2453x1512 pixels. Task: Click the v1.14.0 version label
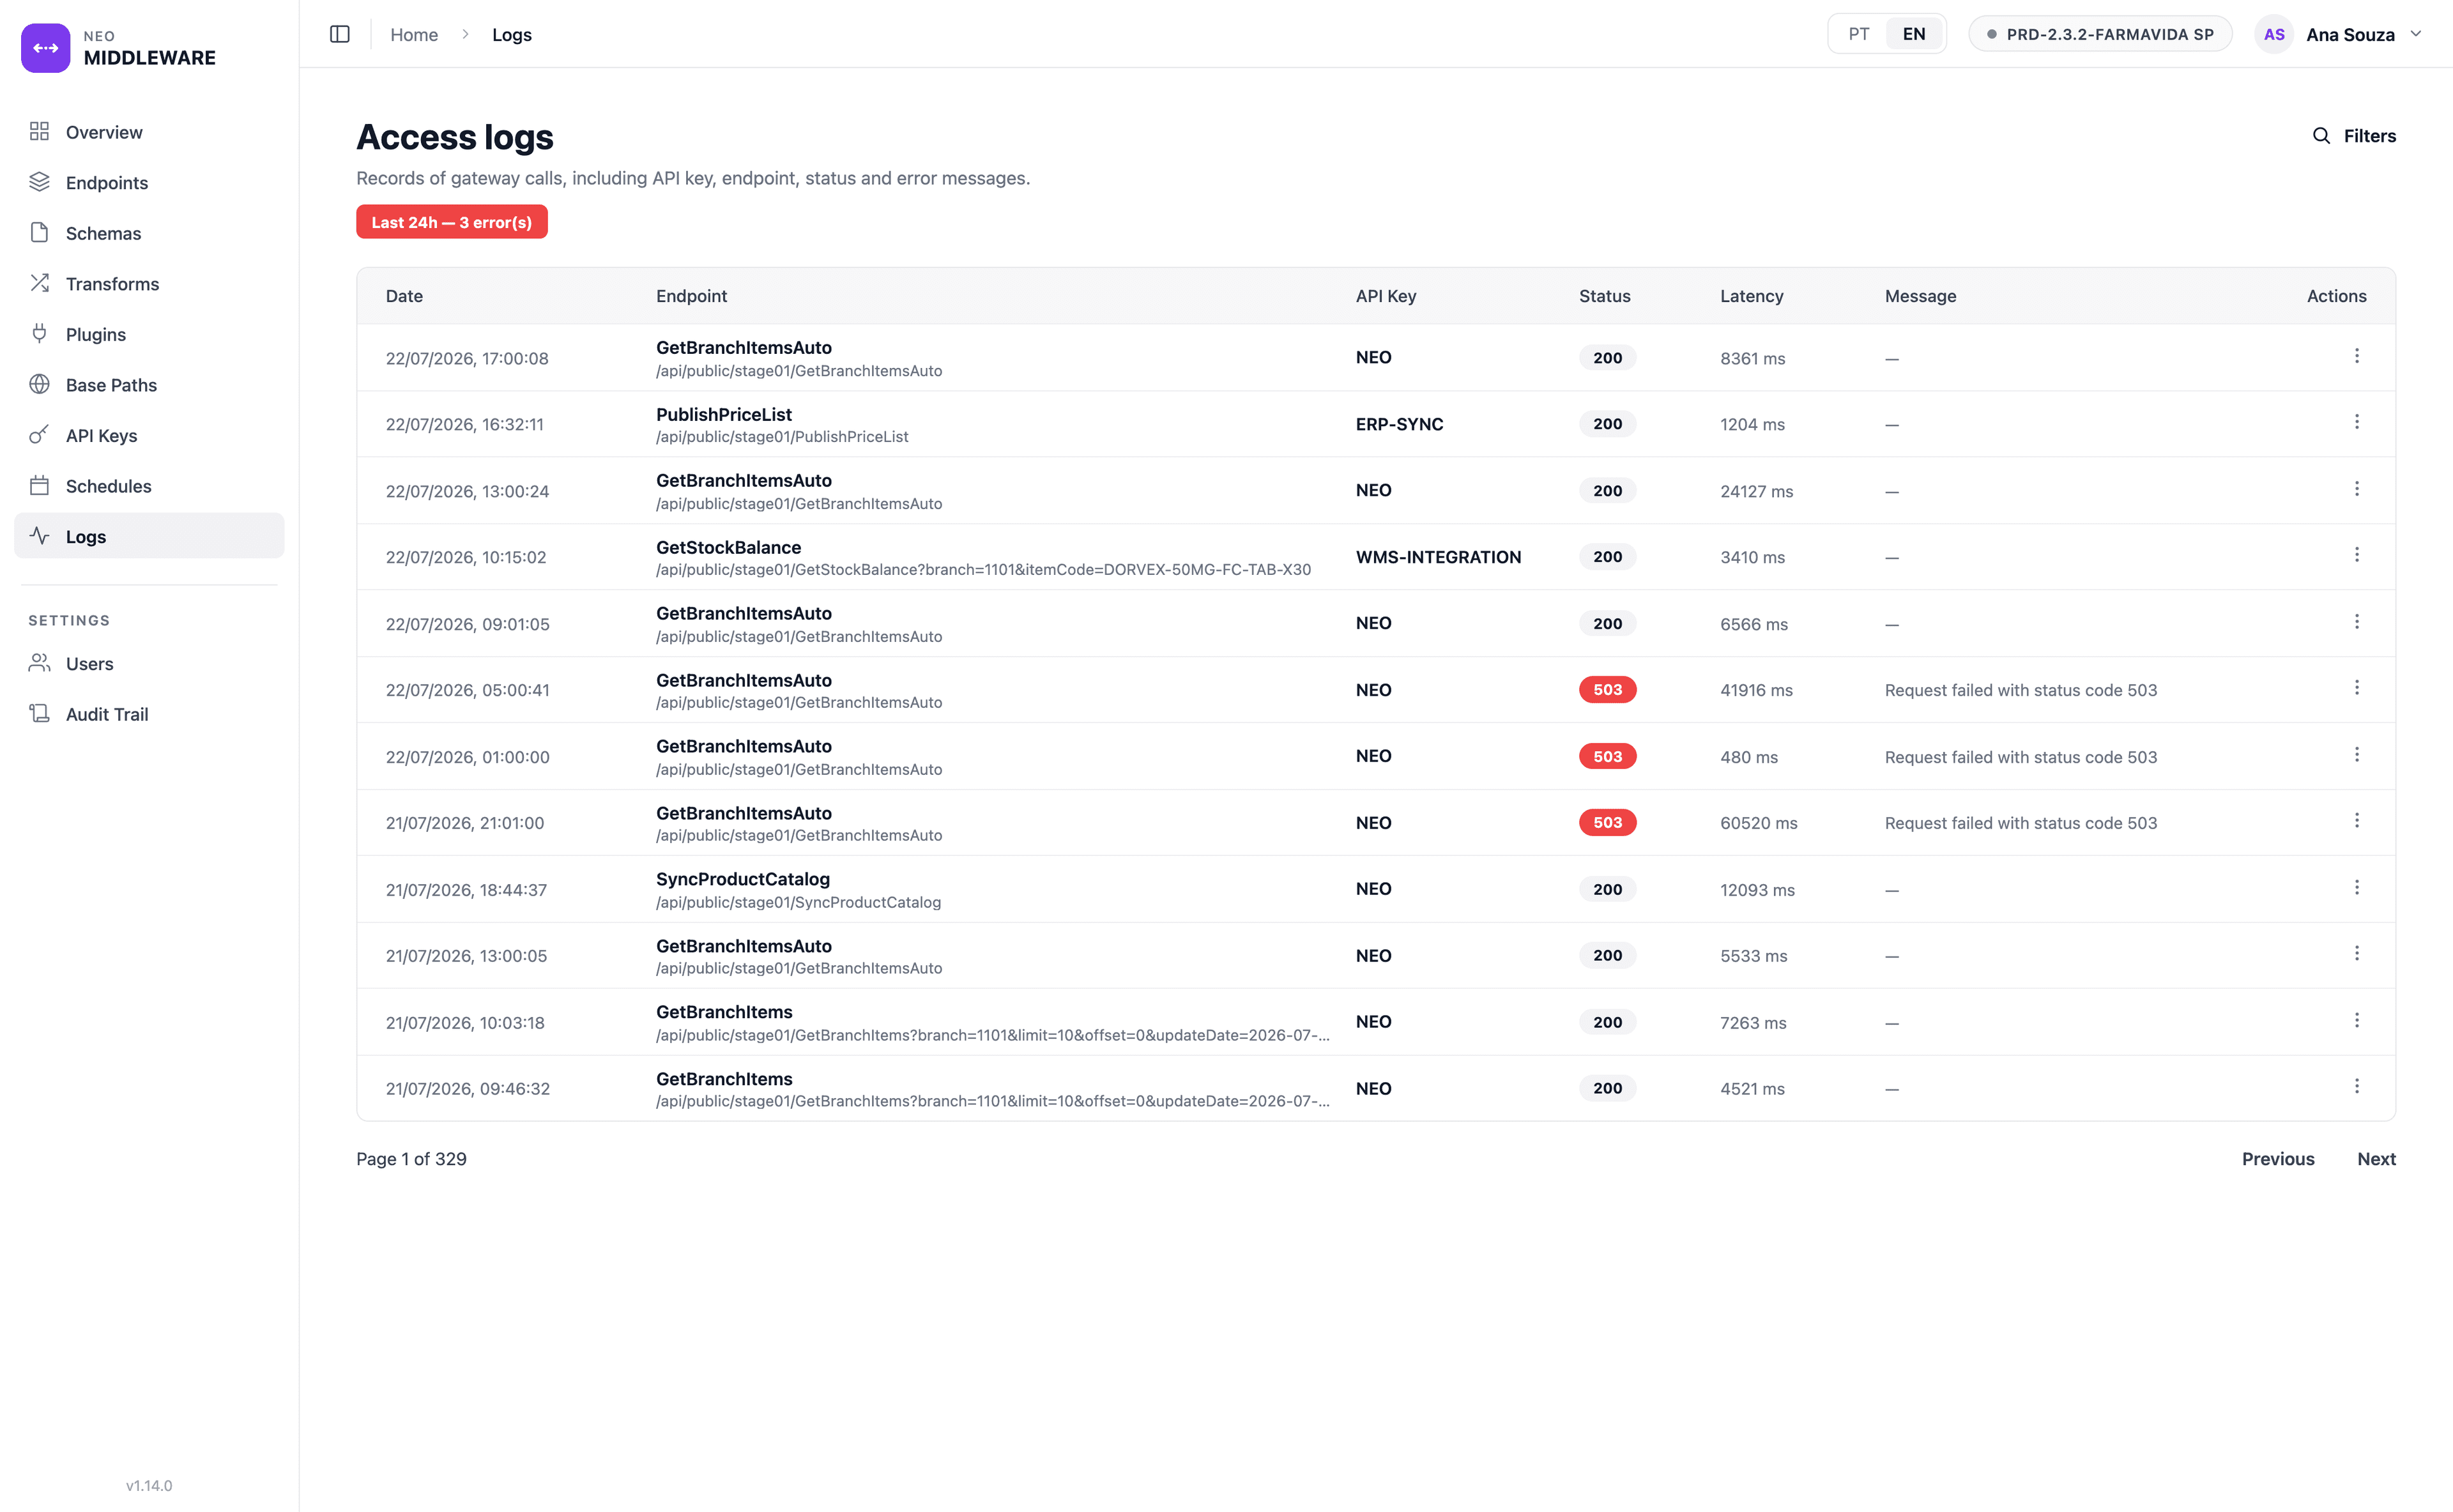(149, 1485)
